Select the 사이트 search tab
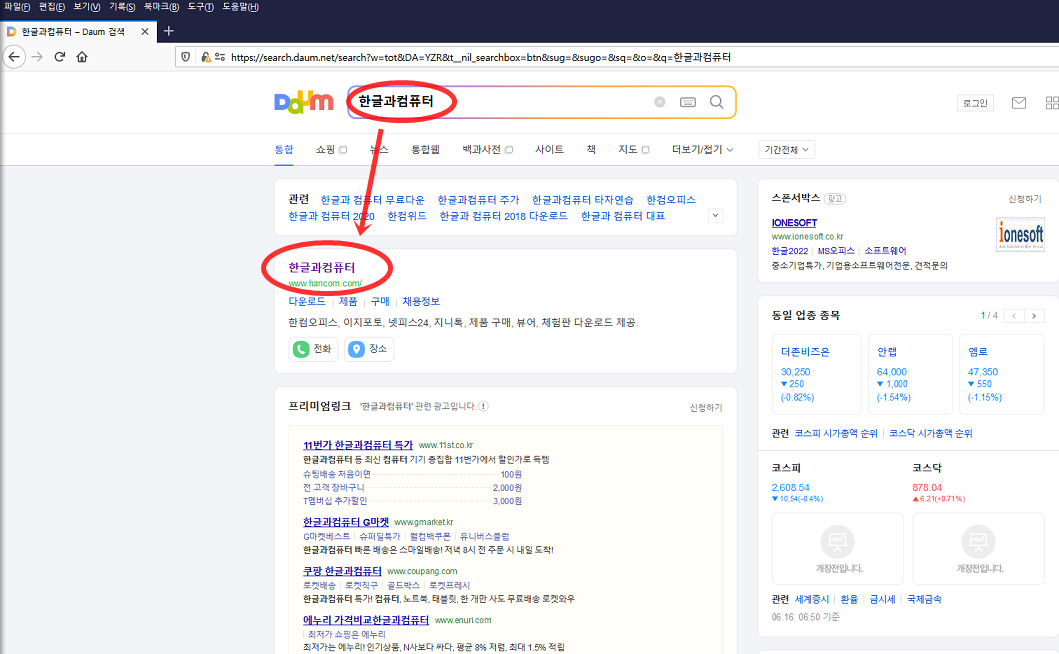This screenshot has height=654, width=1059. coord(549,150)
